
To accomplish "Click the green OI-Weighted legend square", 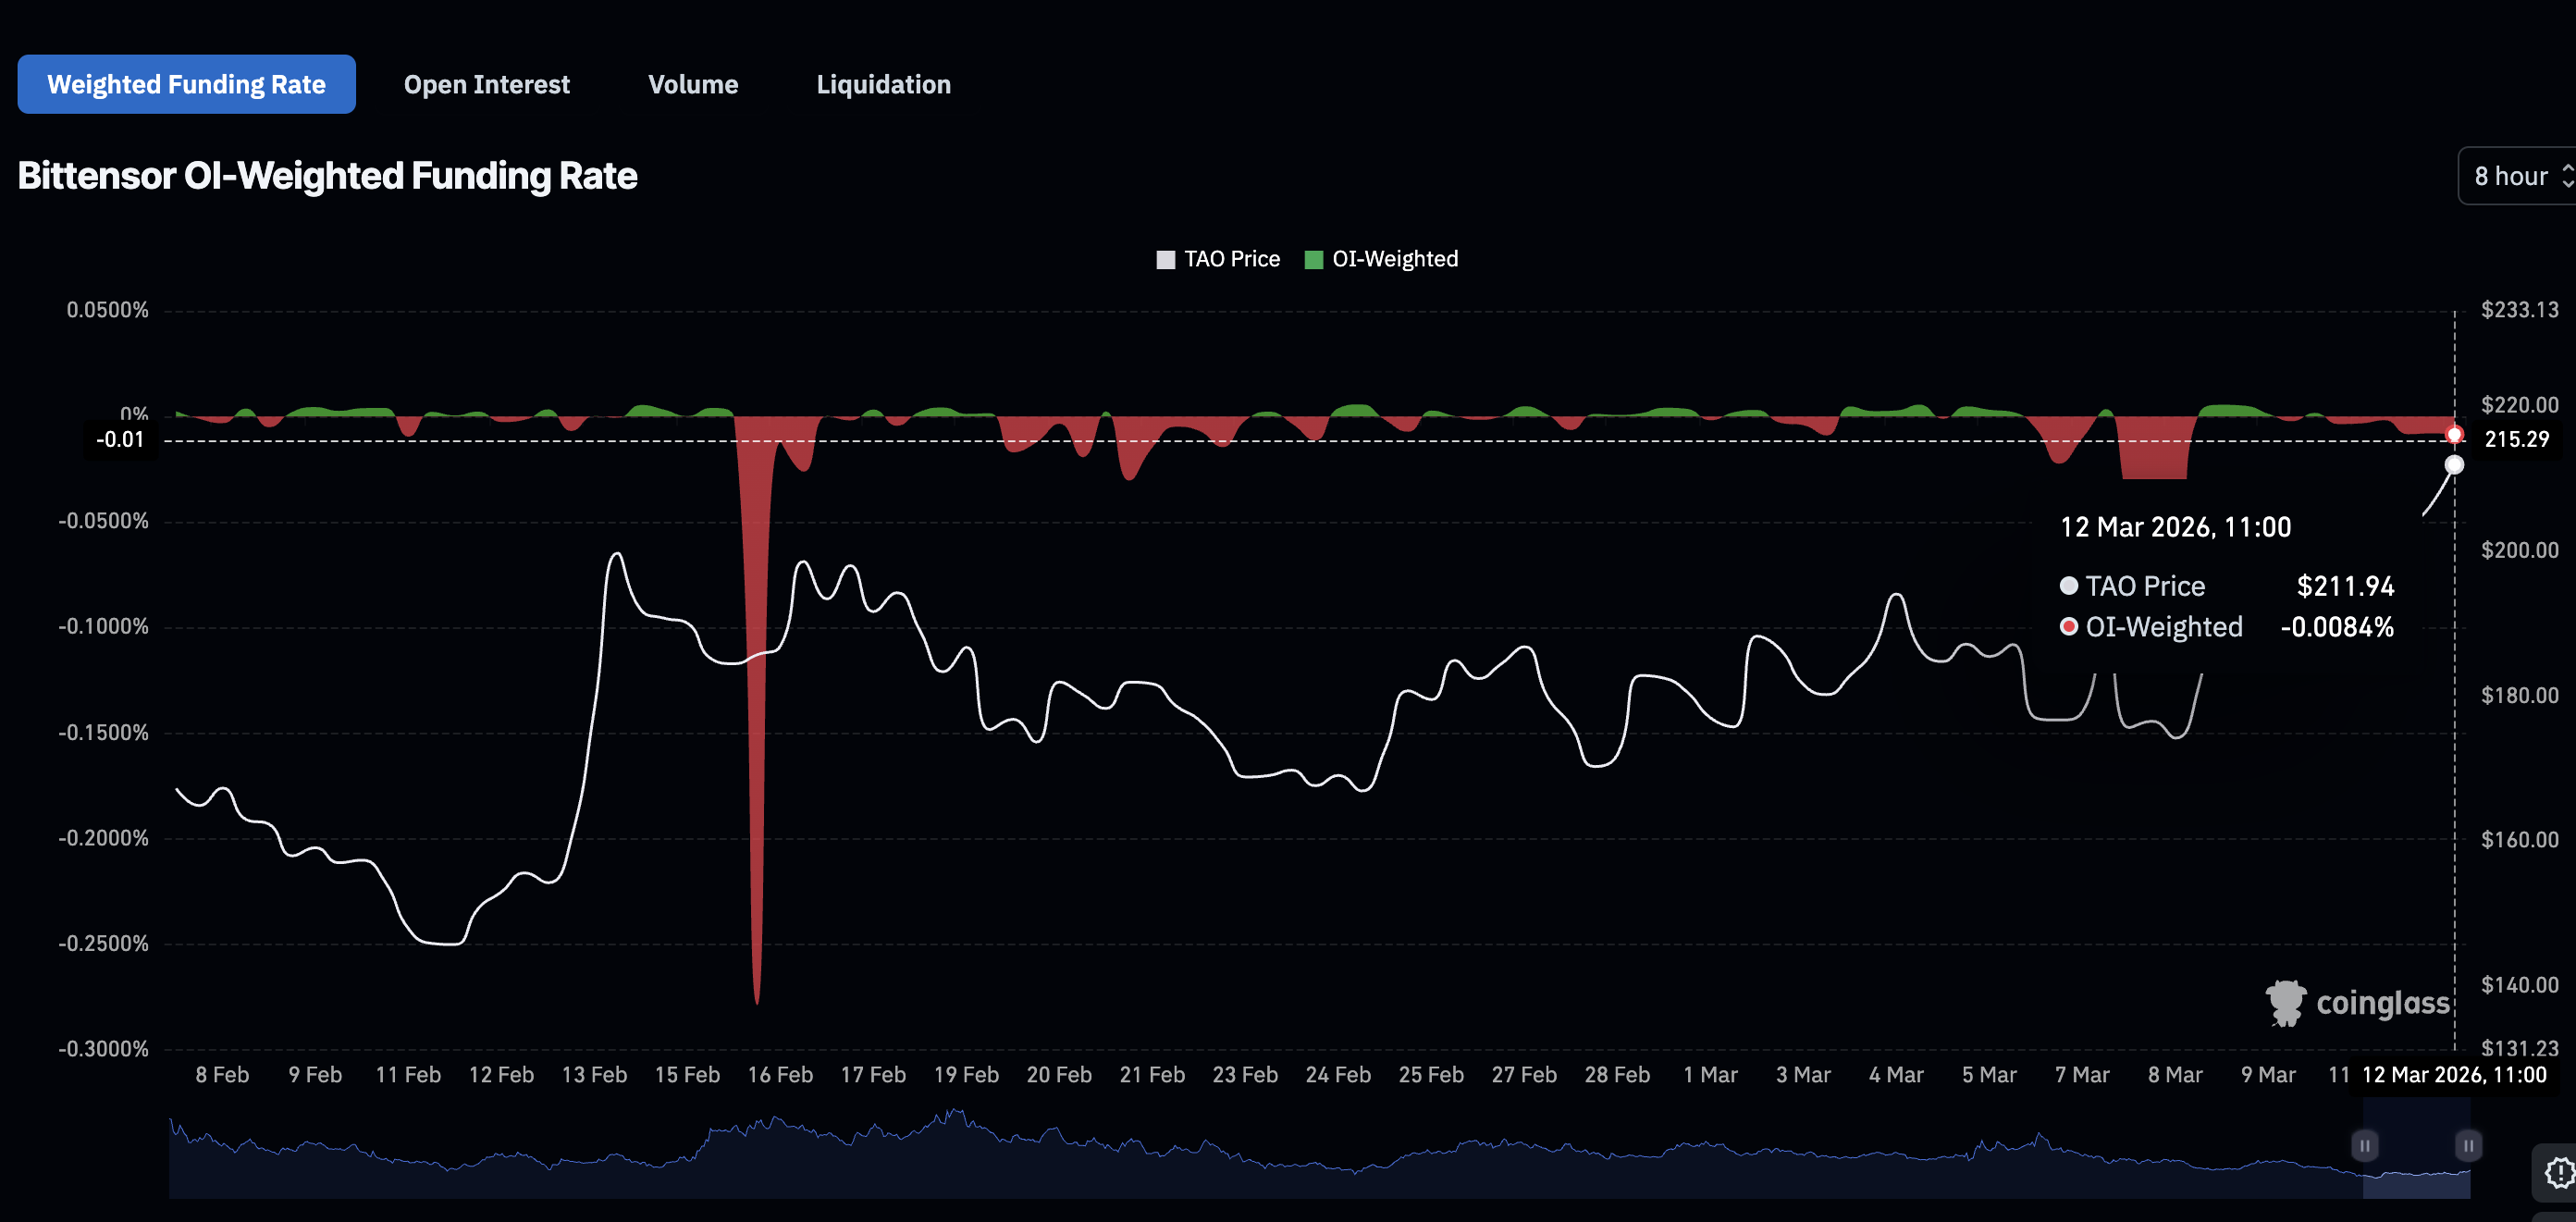I will (x=1313, y=260).
